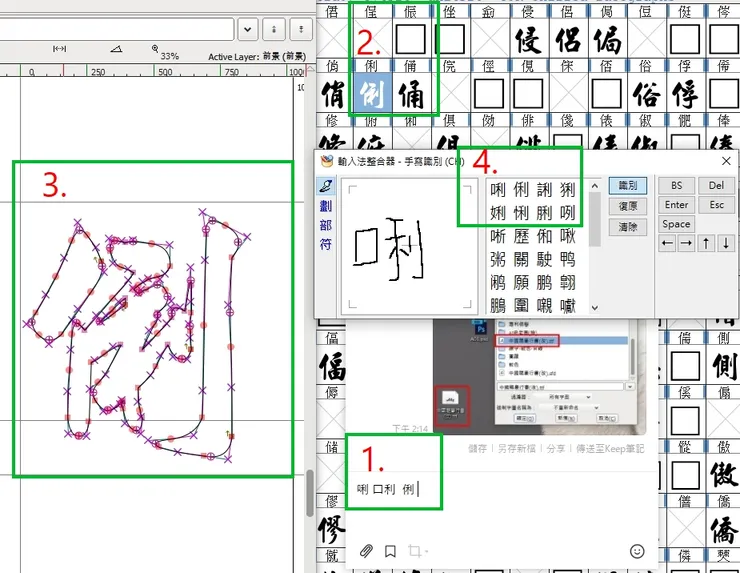Click the Esc key in handwriting panel

[x=716, y=205]
